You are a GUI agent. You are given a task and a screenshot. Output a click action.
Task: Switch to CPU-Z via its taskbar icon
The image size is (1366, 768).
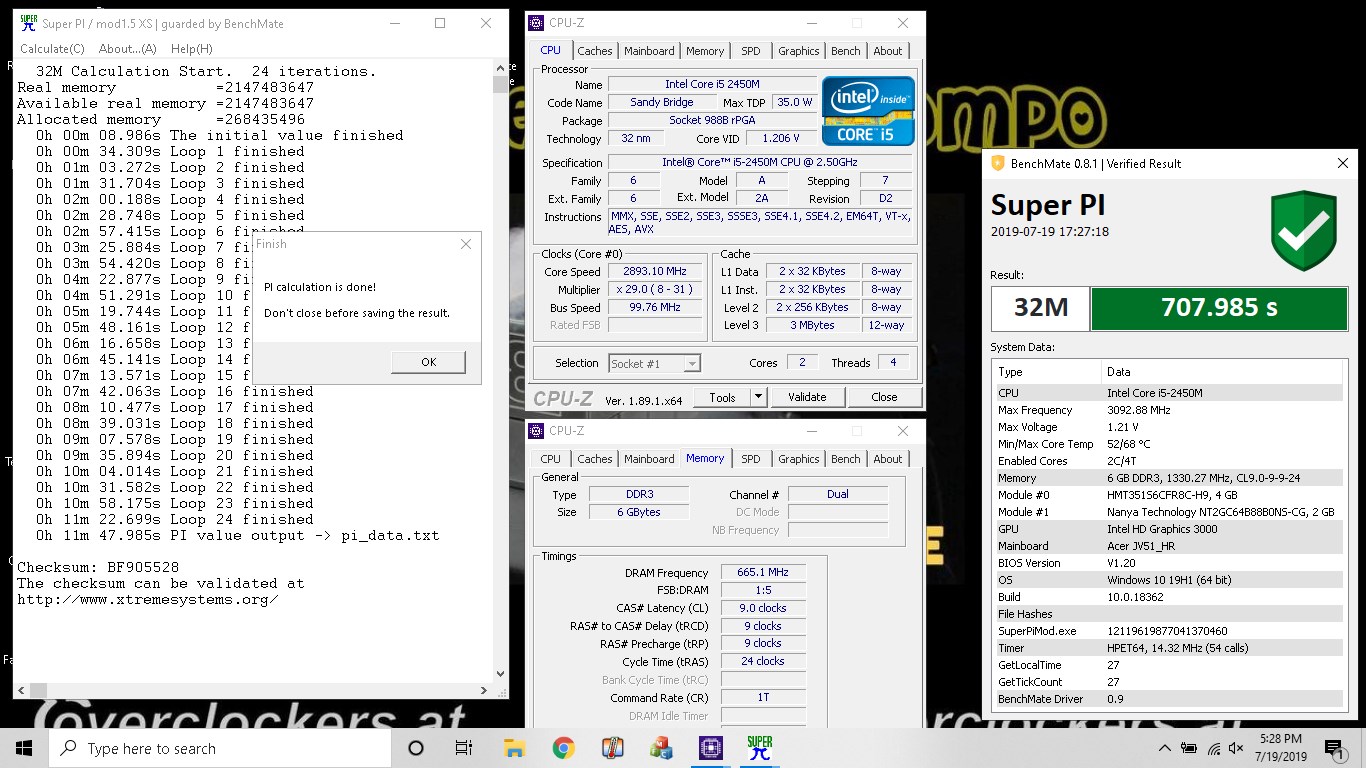710,748
